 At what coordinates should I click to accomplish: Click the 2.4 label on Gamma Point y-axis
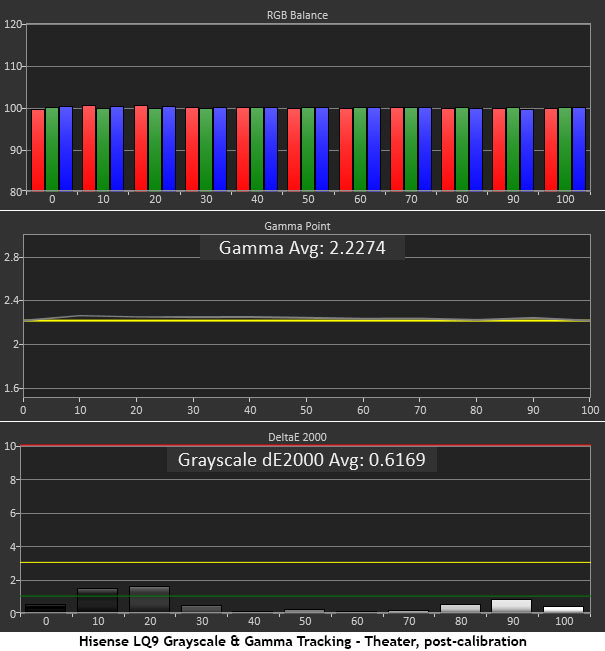point(12,301)
